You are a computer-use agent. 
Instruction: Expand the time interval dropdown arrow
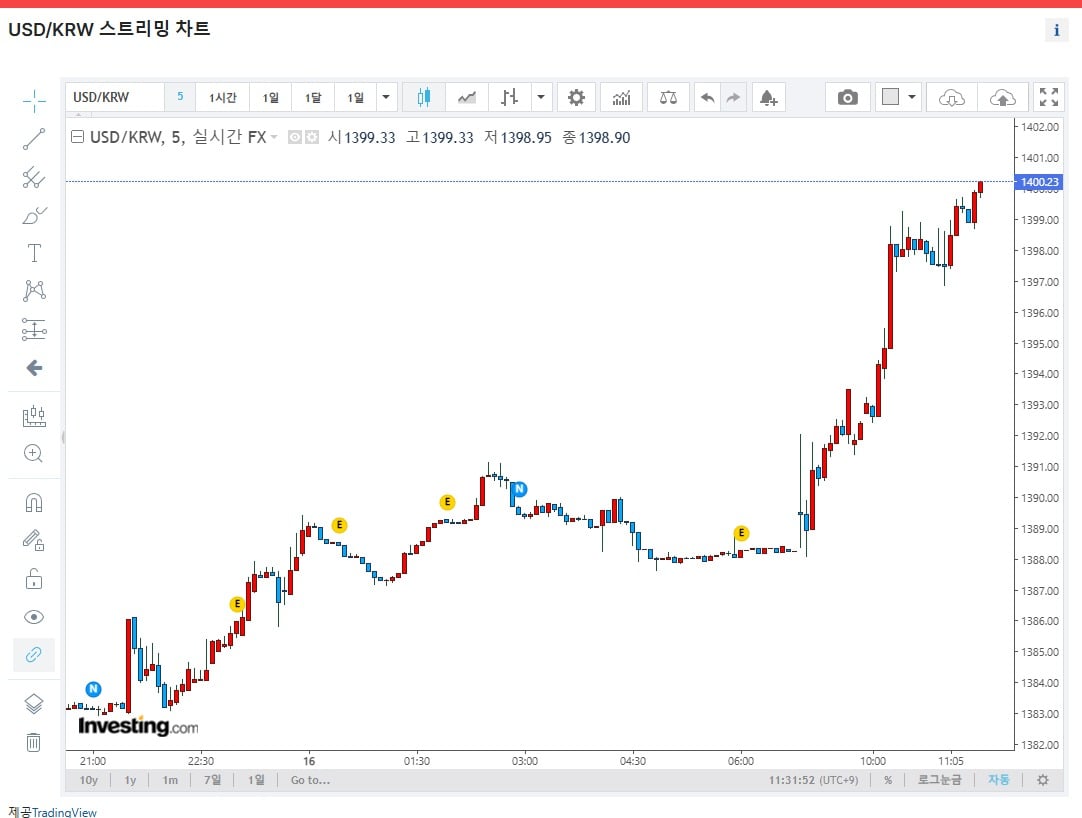(x=386, y=97)
